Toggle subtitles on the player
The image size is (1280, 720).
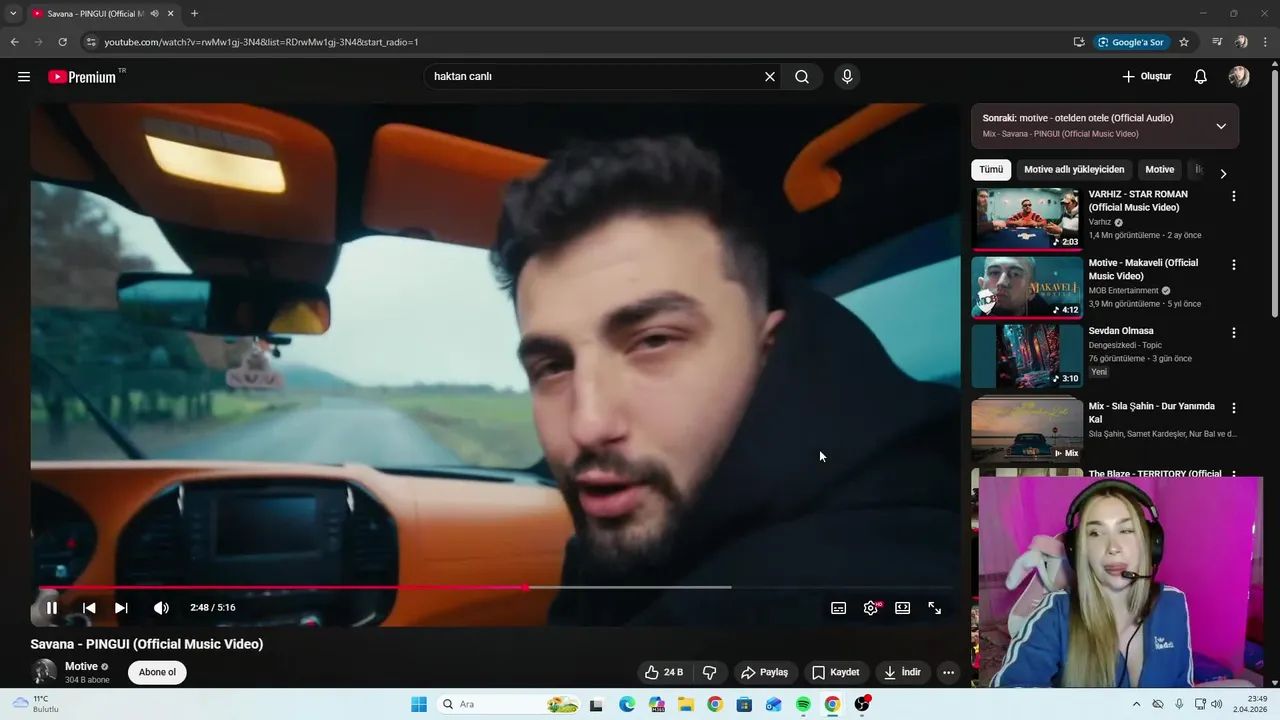coord(839,608)
